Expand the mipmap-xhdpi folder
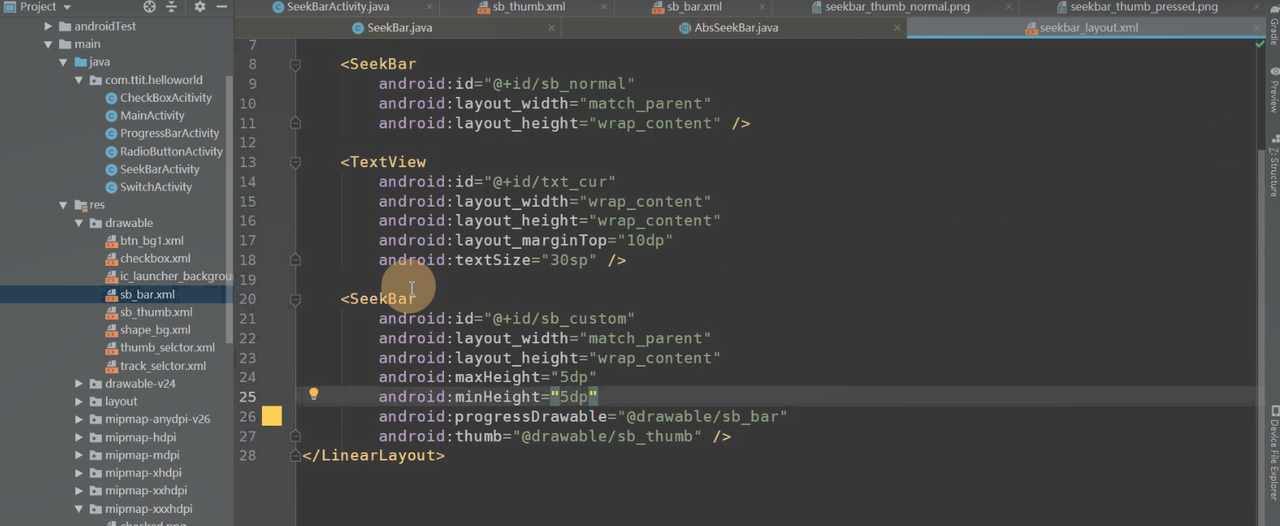This screenshot has width=1280, height=526. tap(80, 473)
